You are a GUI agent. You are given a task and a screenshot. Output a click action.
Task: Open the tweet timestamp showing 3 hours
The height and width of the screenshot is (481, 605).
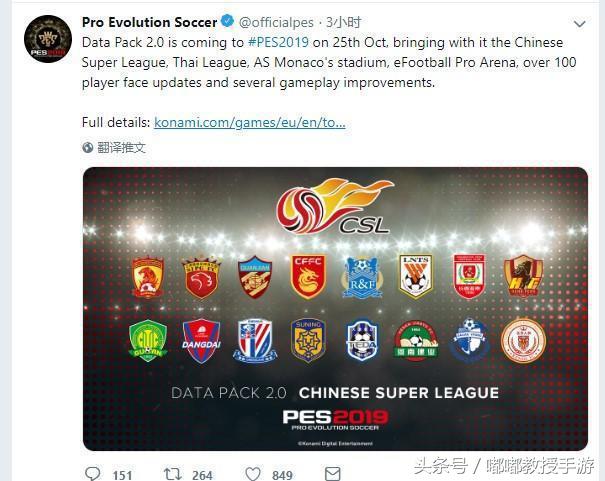pyautogui.click(x=343, y=22)
